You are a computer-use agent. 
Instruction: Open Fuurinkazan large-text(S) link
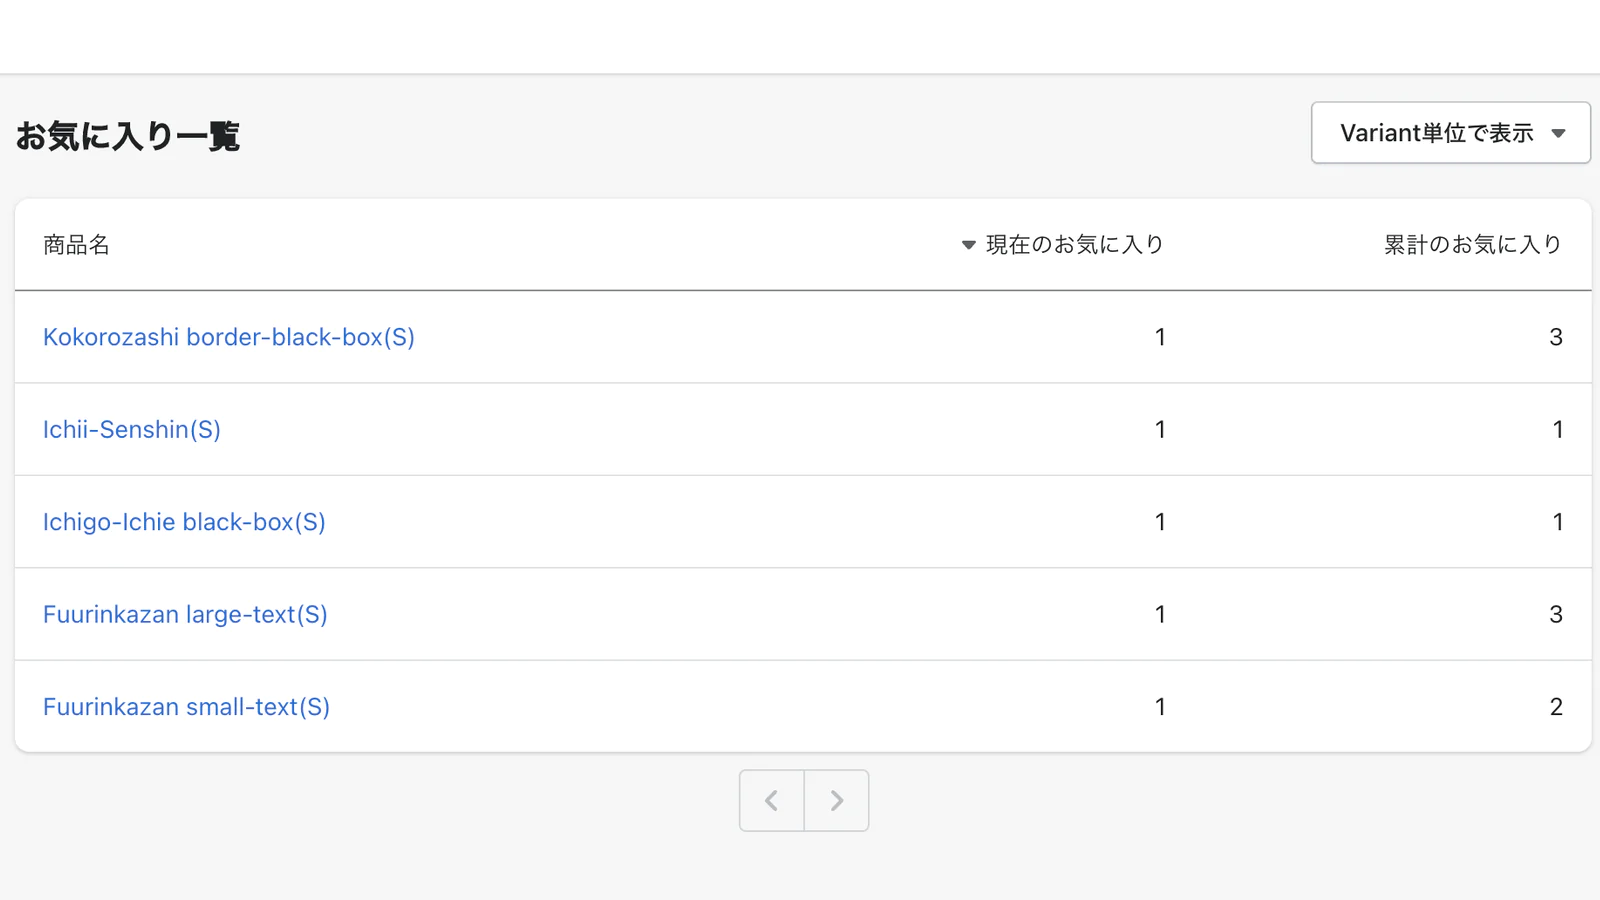coord(185,614)
